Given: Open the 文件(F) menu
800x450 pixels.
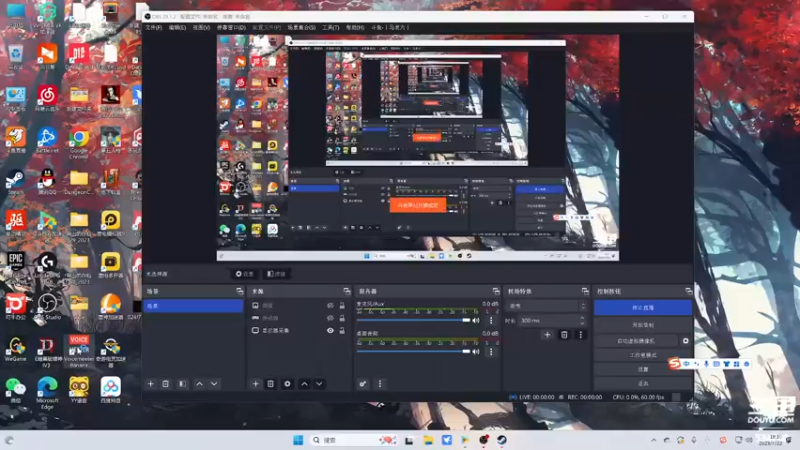Looking at the screenshot, I should click(x=154, y=28).
